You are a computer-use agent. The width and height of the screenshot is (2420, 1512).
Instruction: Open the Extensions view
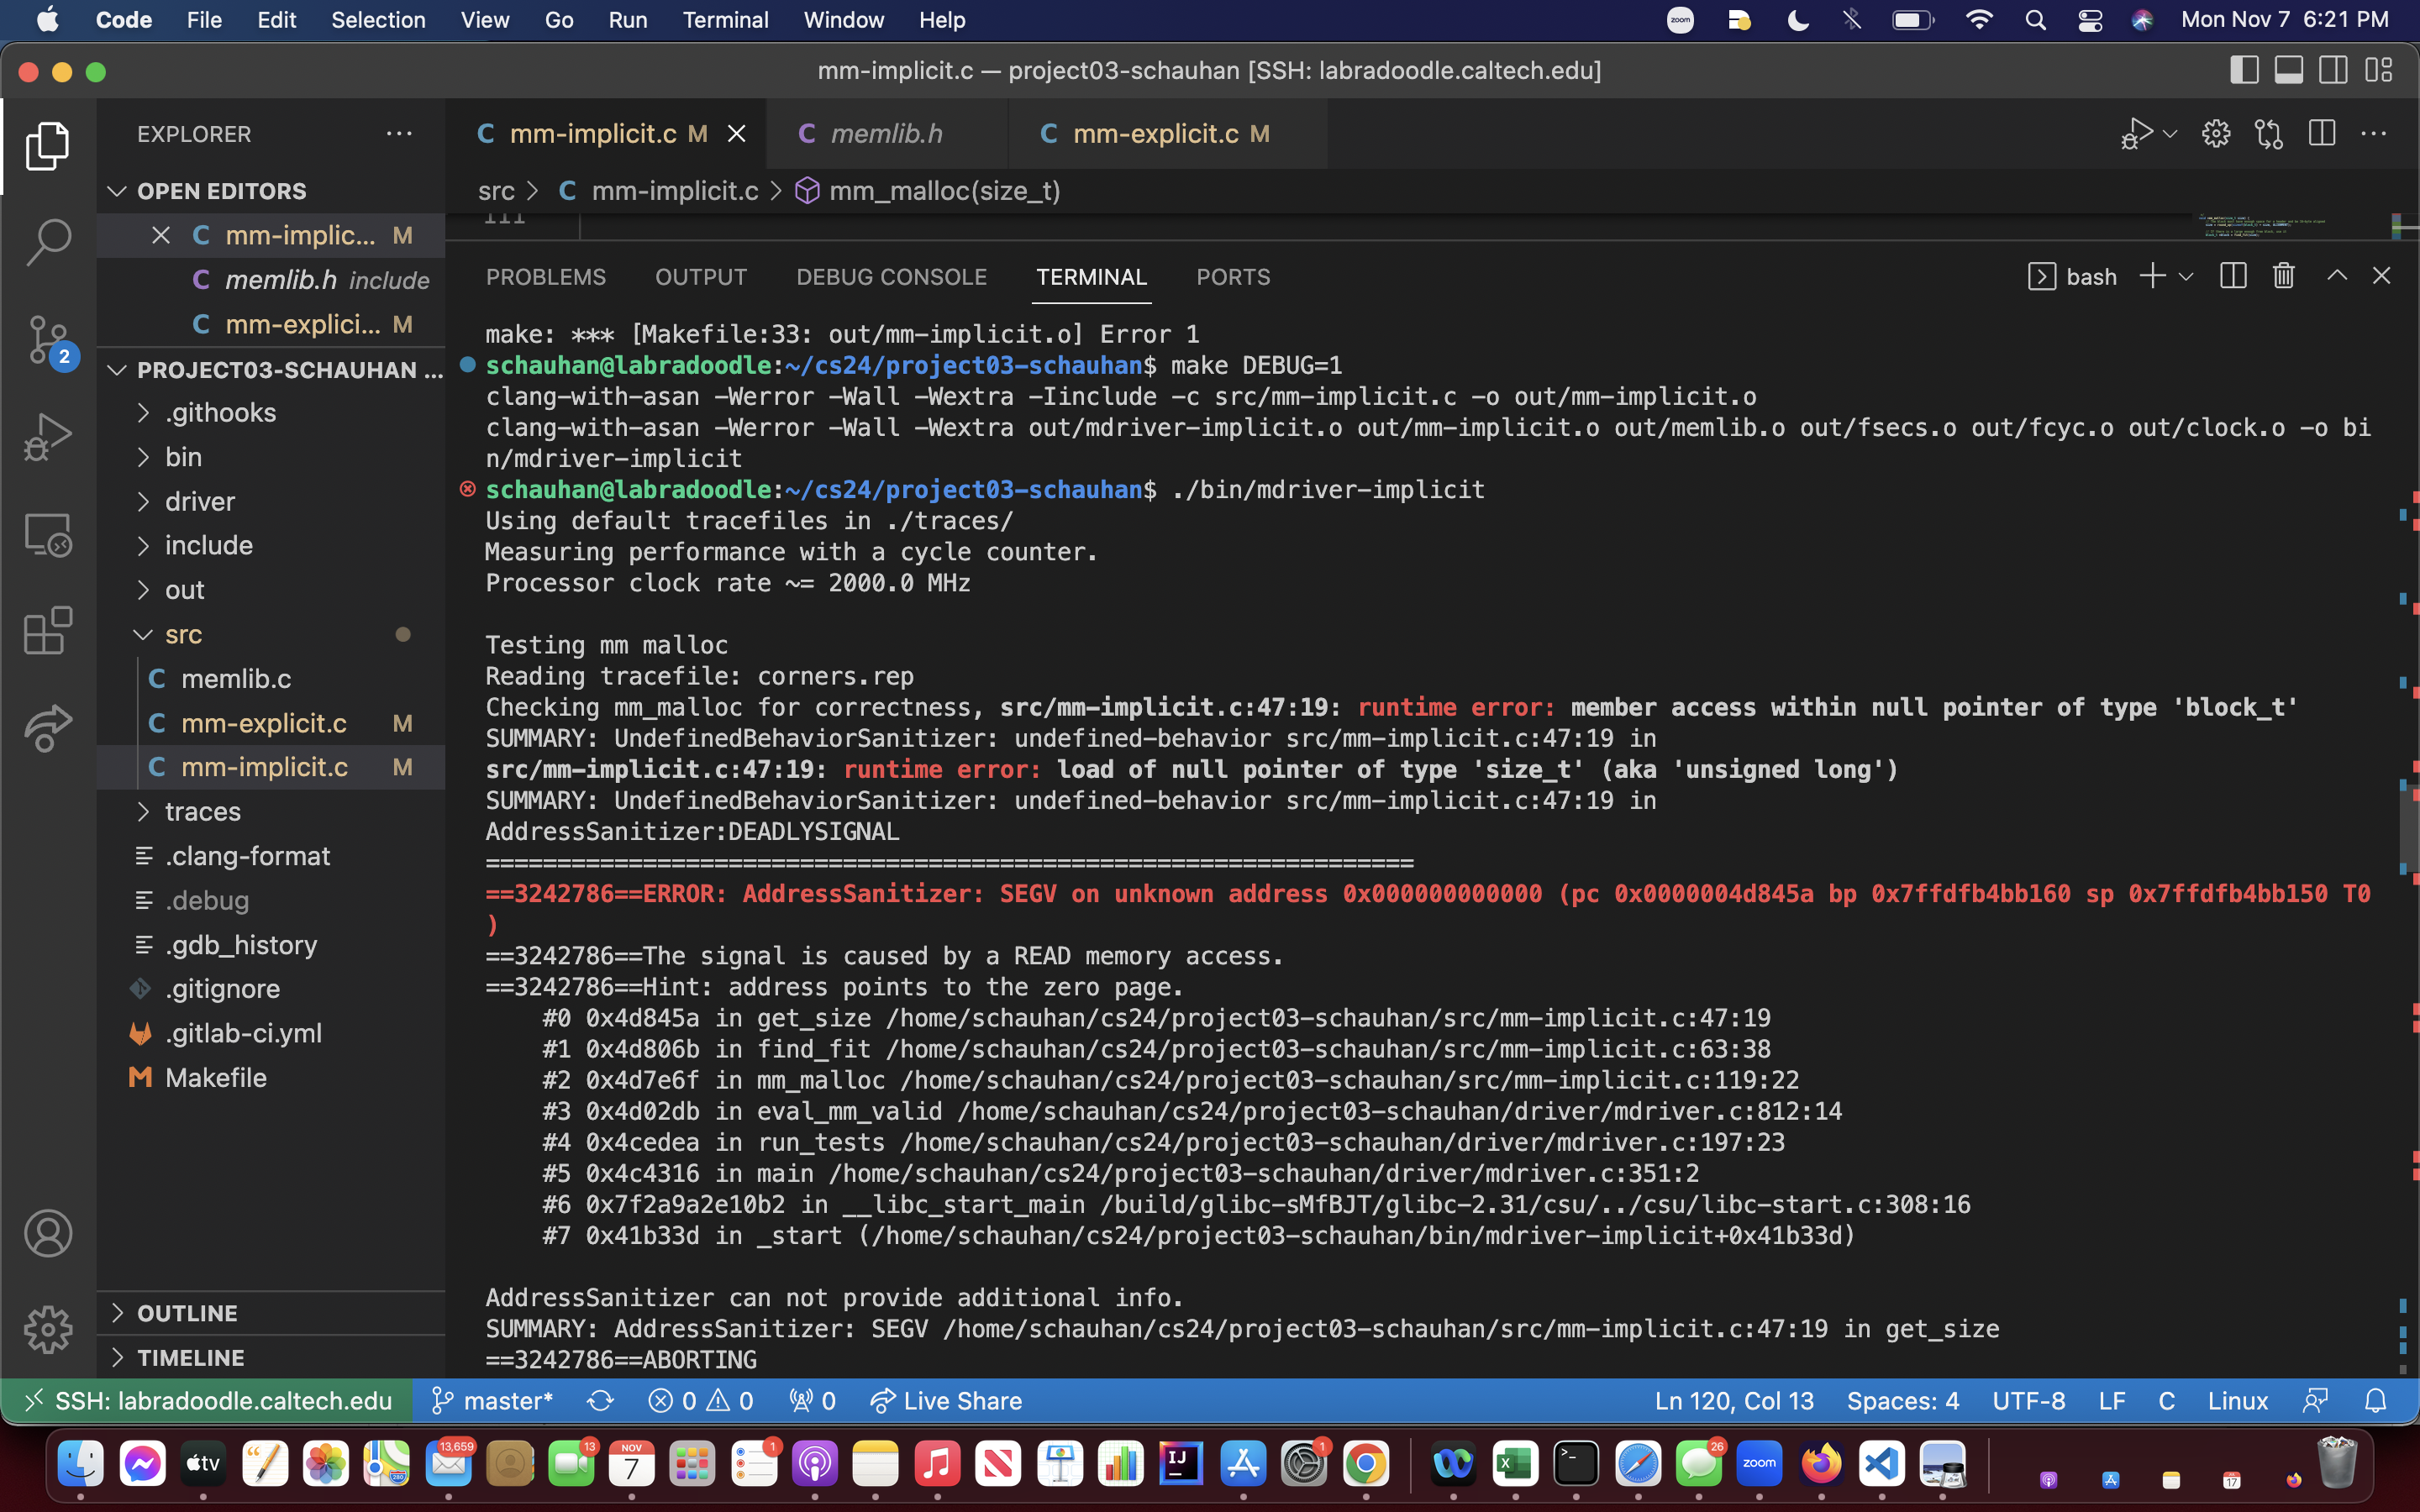coord(48,631)
